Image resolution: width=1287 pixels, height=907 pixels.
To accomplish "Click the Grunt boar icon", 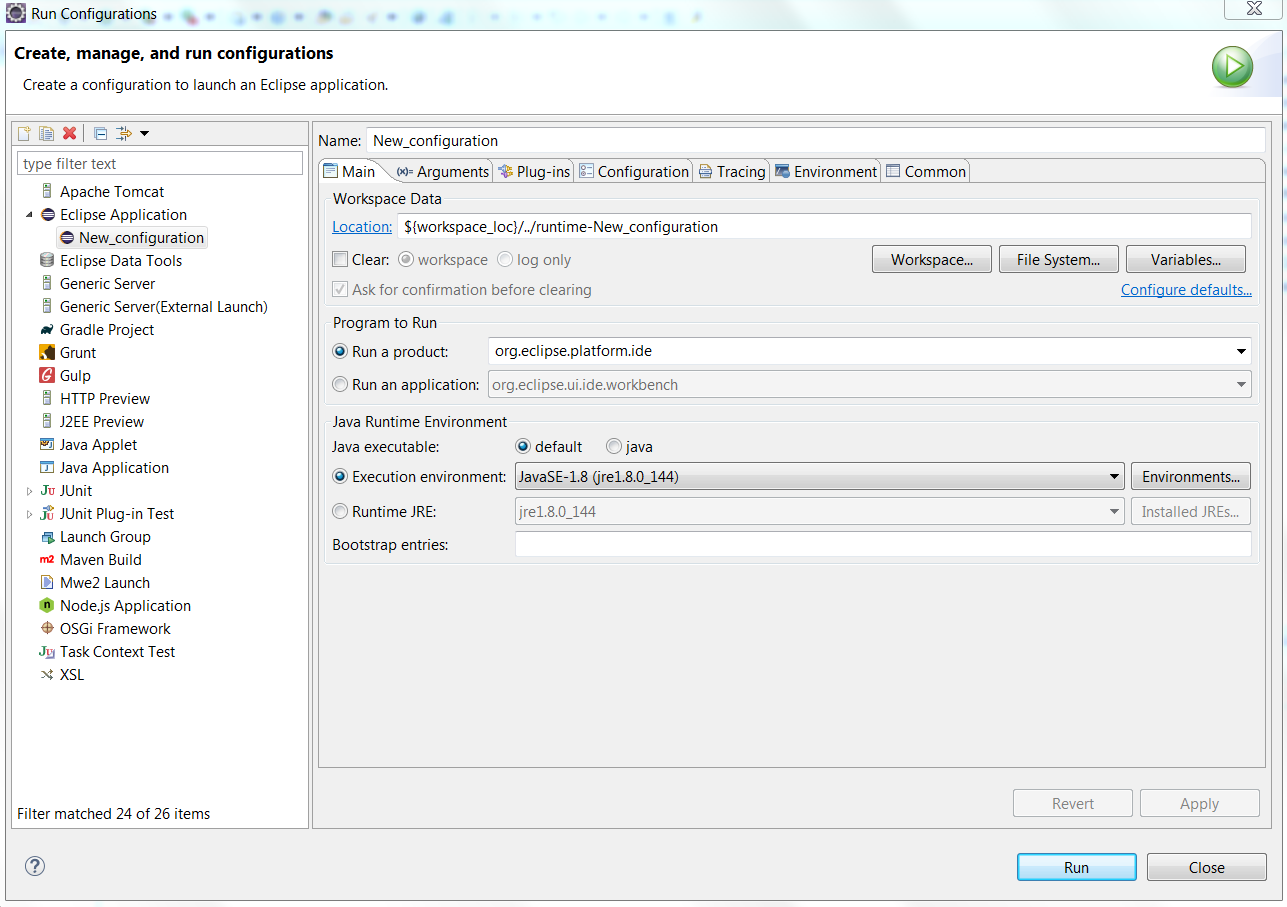I will pos(47,352).
